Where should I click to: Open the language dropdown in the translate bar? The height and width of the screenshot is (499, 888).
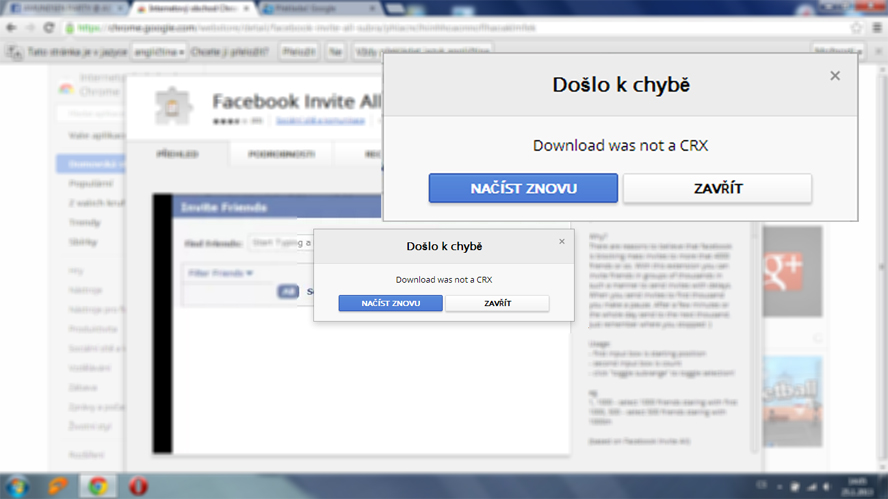click(x=159, y=51)
